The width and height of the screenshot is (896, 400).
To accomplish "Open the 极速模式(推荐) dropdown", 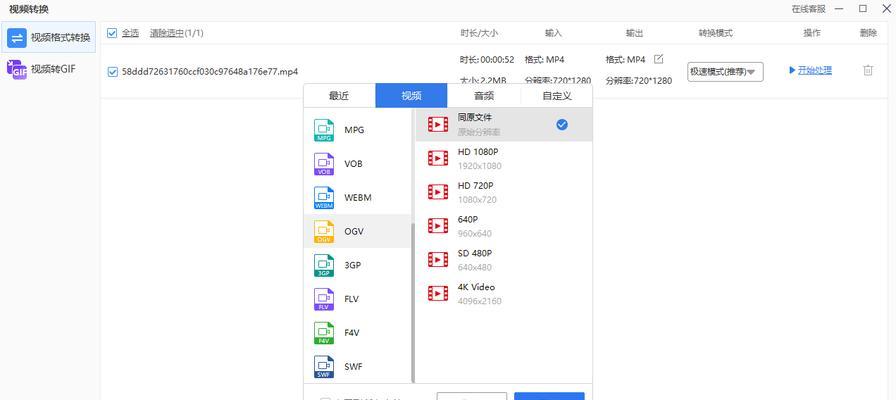I will click(x=725, y=71).
